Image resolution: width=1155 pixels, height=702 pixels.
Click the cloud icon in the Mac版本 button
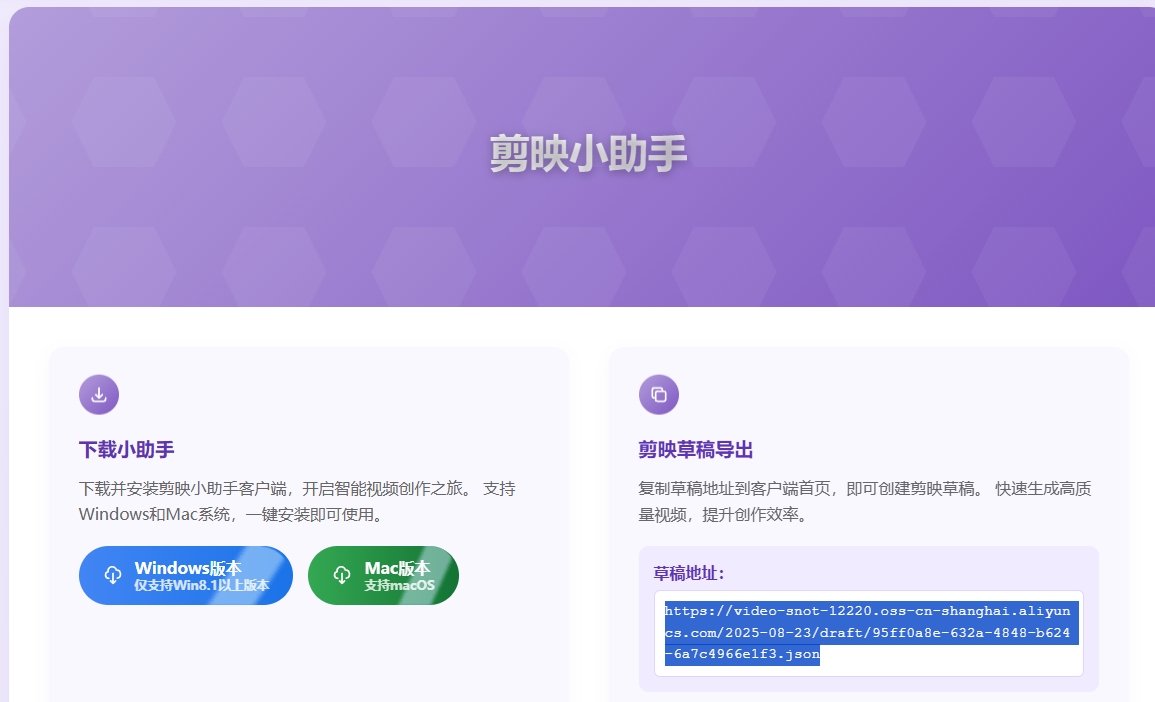342,575
